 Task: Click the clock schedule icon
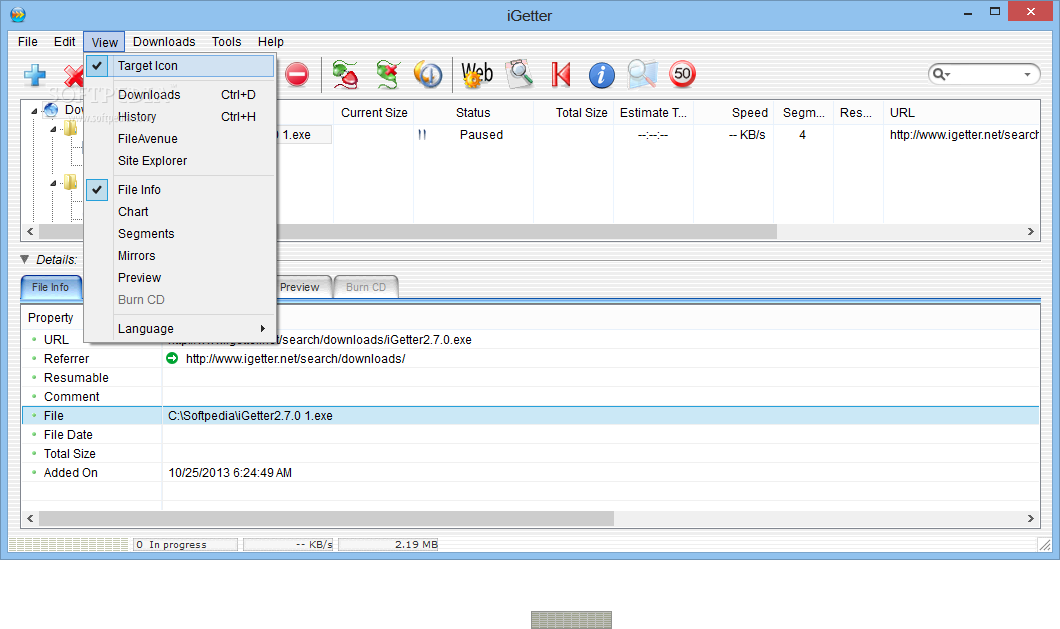(x=428, y=74)
